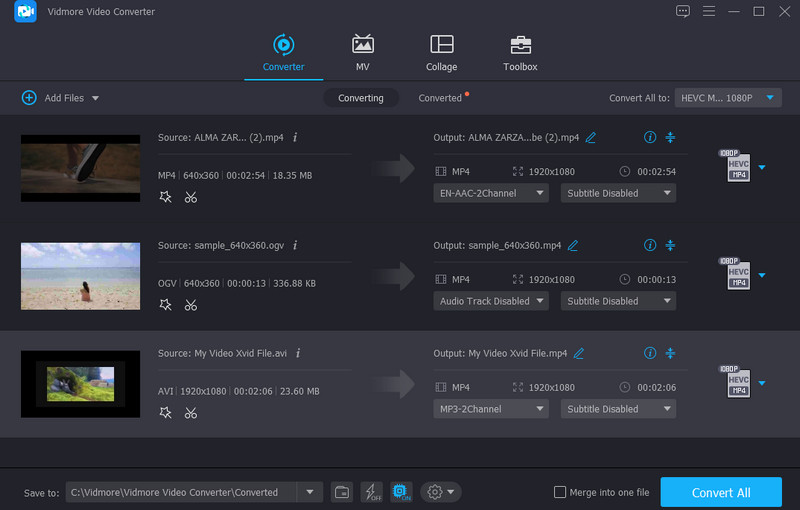Click the edit effects star icon for sample_640x360.ogv
This screenshot has height=510, width=800.
coord(166,305)
